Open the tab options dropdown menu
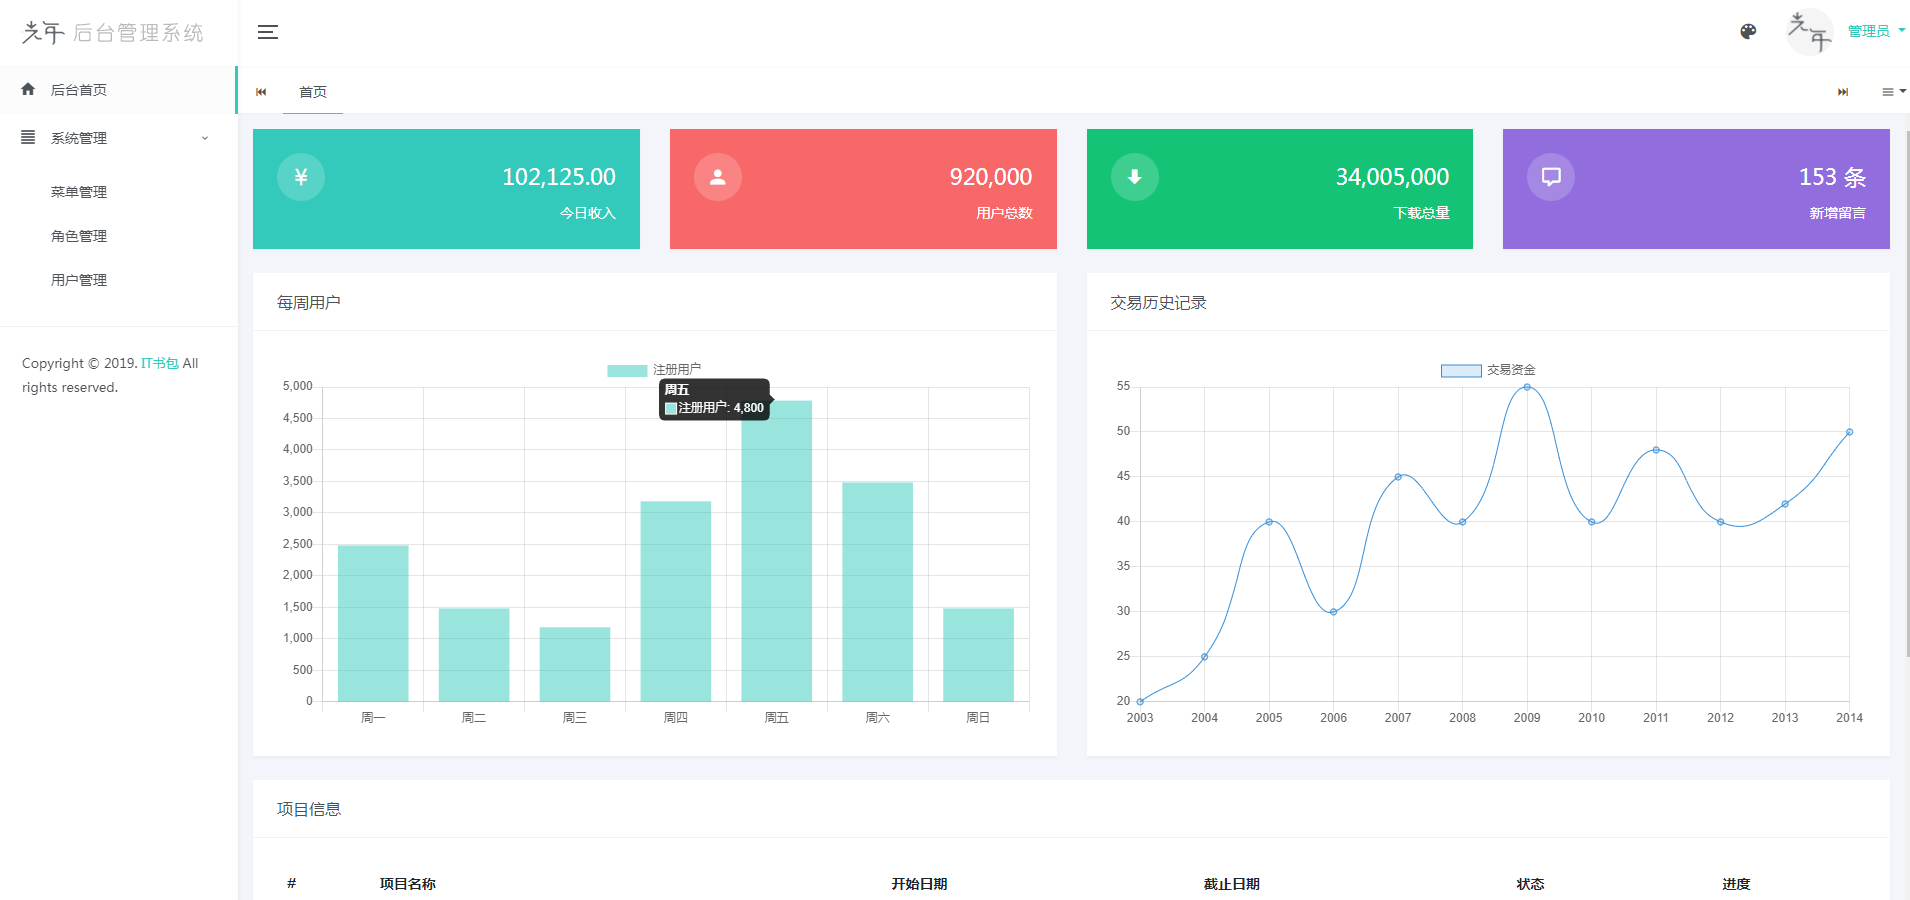The width and height of the screenshot is (1910, 900). (1893, 92)
